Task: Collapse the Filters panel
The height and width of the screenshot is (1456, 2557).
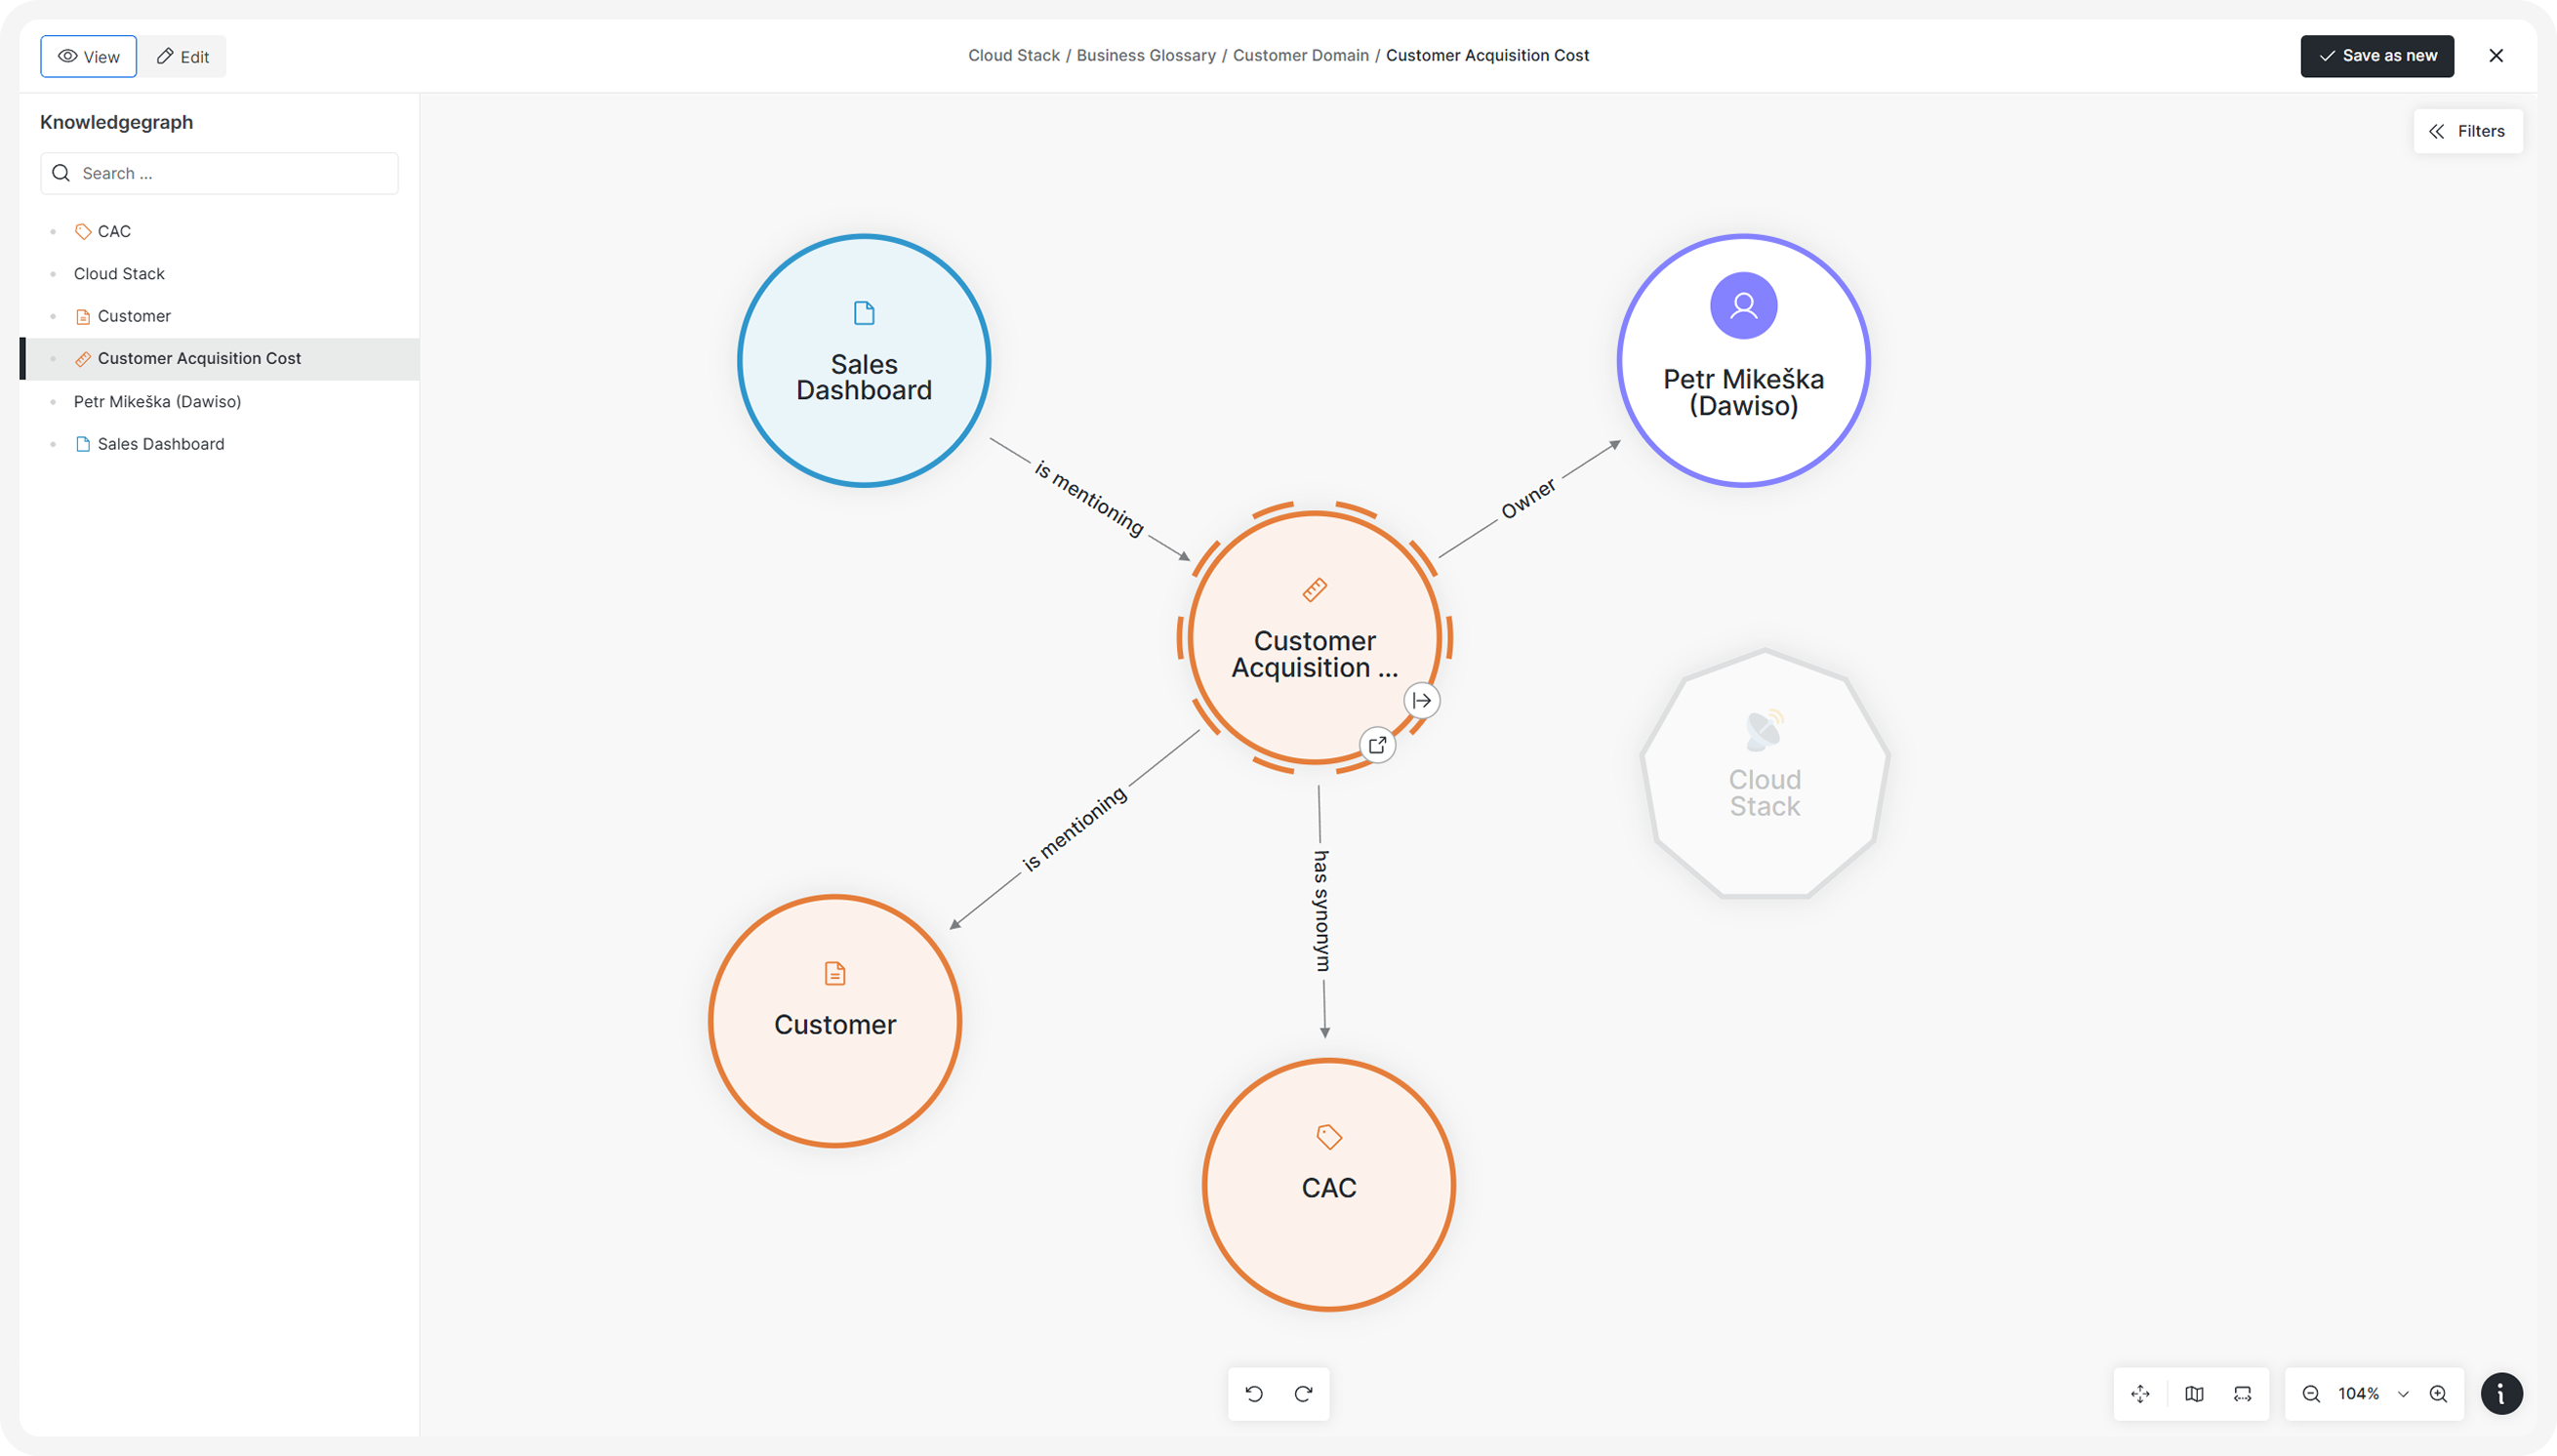Action: point(2466,131)
